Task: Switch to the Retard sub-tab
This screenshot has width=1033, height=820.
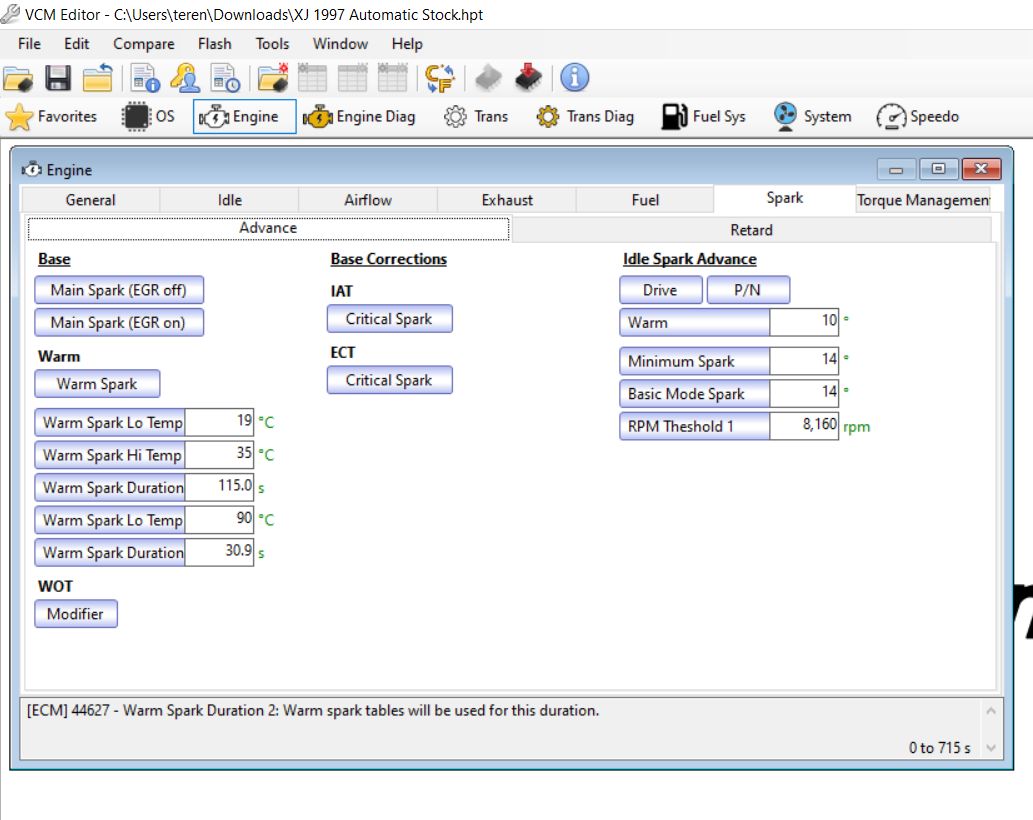Action: coord(751,230)
